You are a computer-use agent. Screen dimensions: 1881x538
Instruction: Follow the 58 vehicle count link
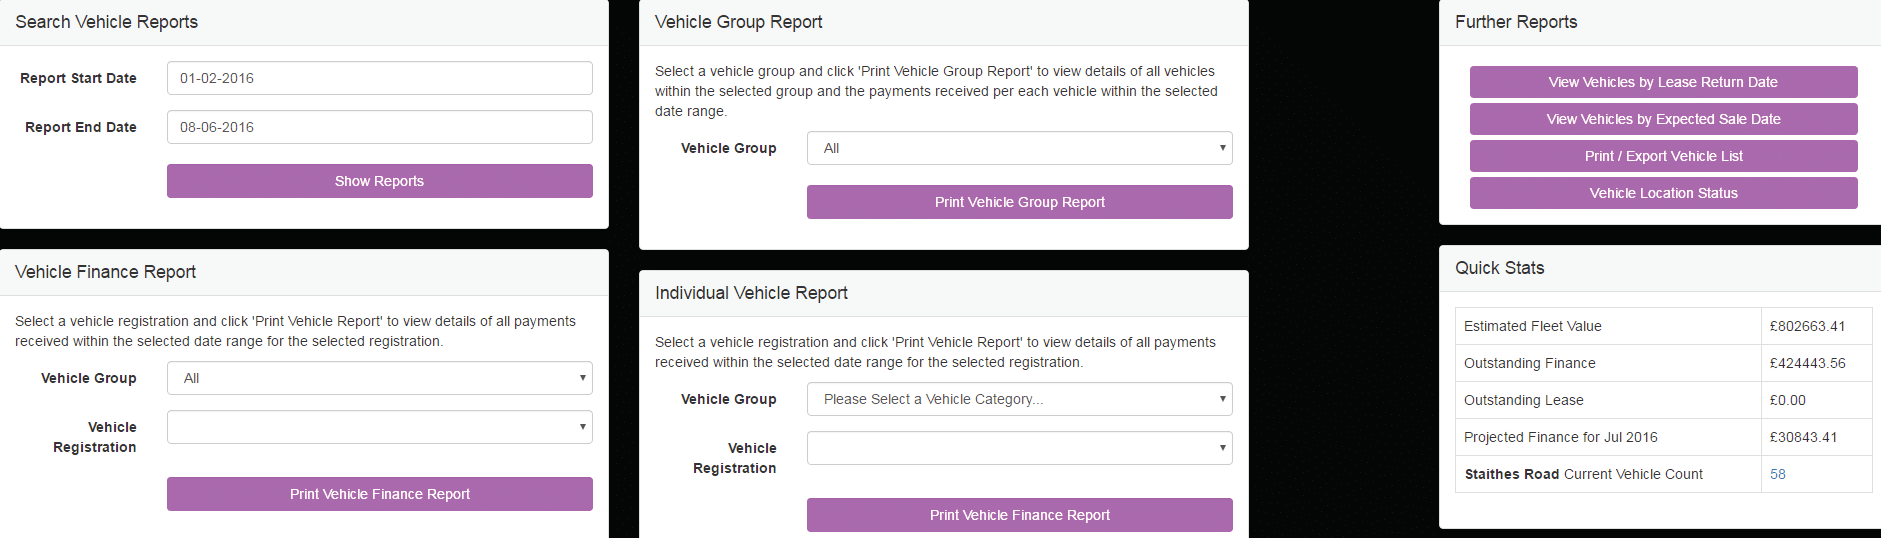click(x=1777, y=474)
